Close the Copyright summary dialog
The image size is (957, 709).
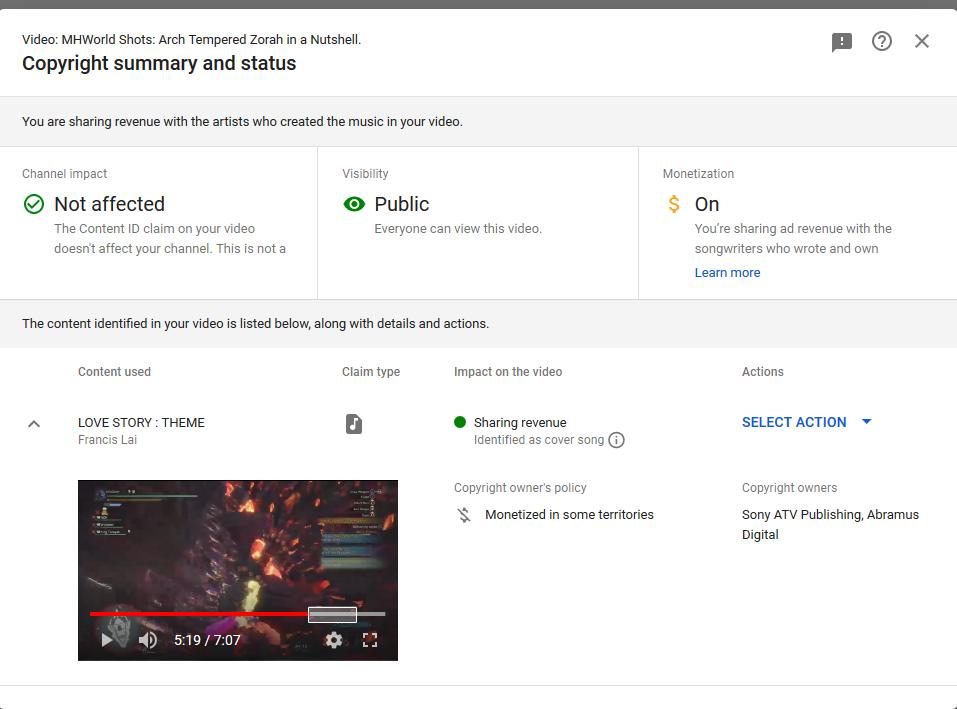pyautogui.click(x=922, y=41)
